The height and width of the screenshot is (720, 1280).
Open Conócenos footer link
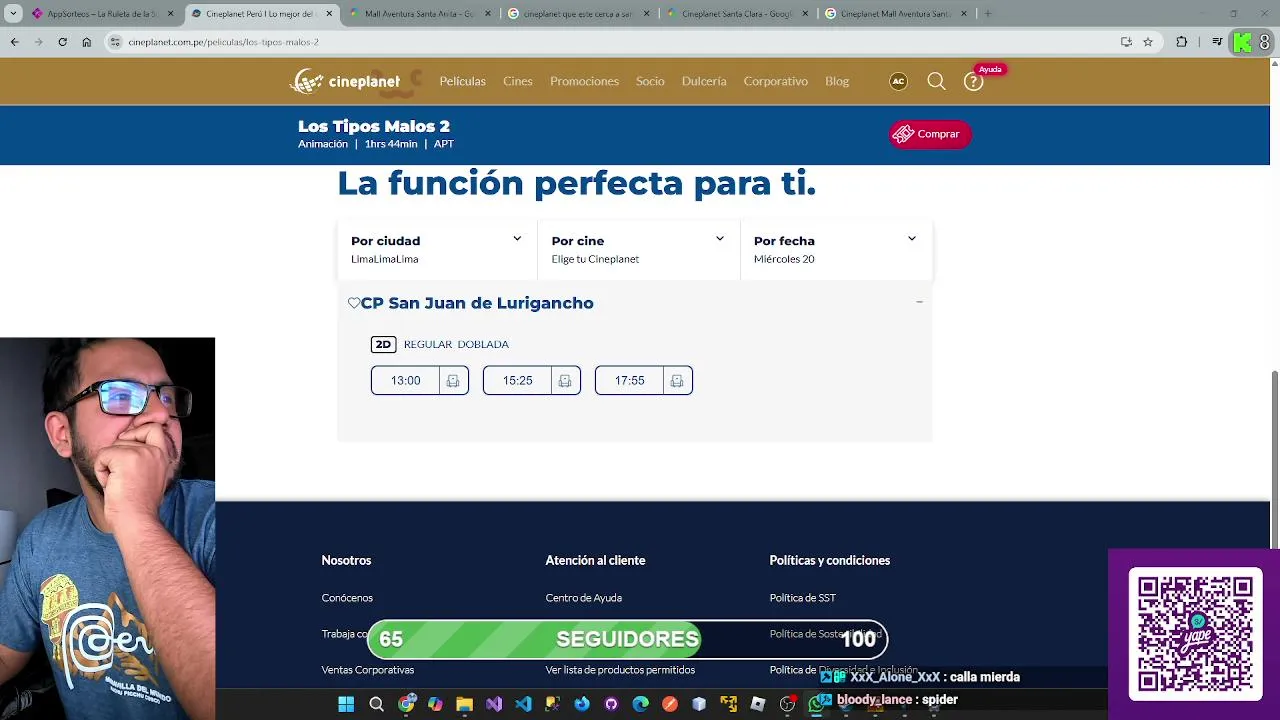(347, 598)
